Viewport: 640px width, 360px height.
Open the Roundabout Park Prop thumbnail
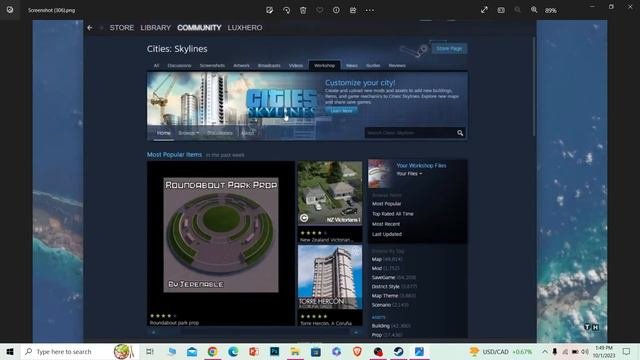221,235
